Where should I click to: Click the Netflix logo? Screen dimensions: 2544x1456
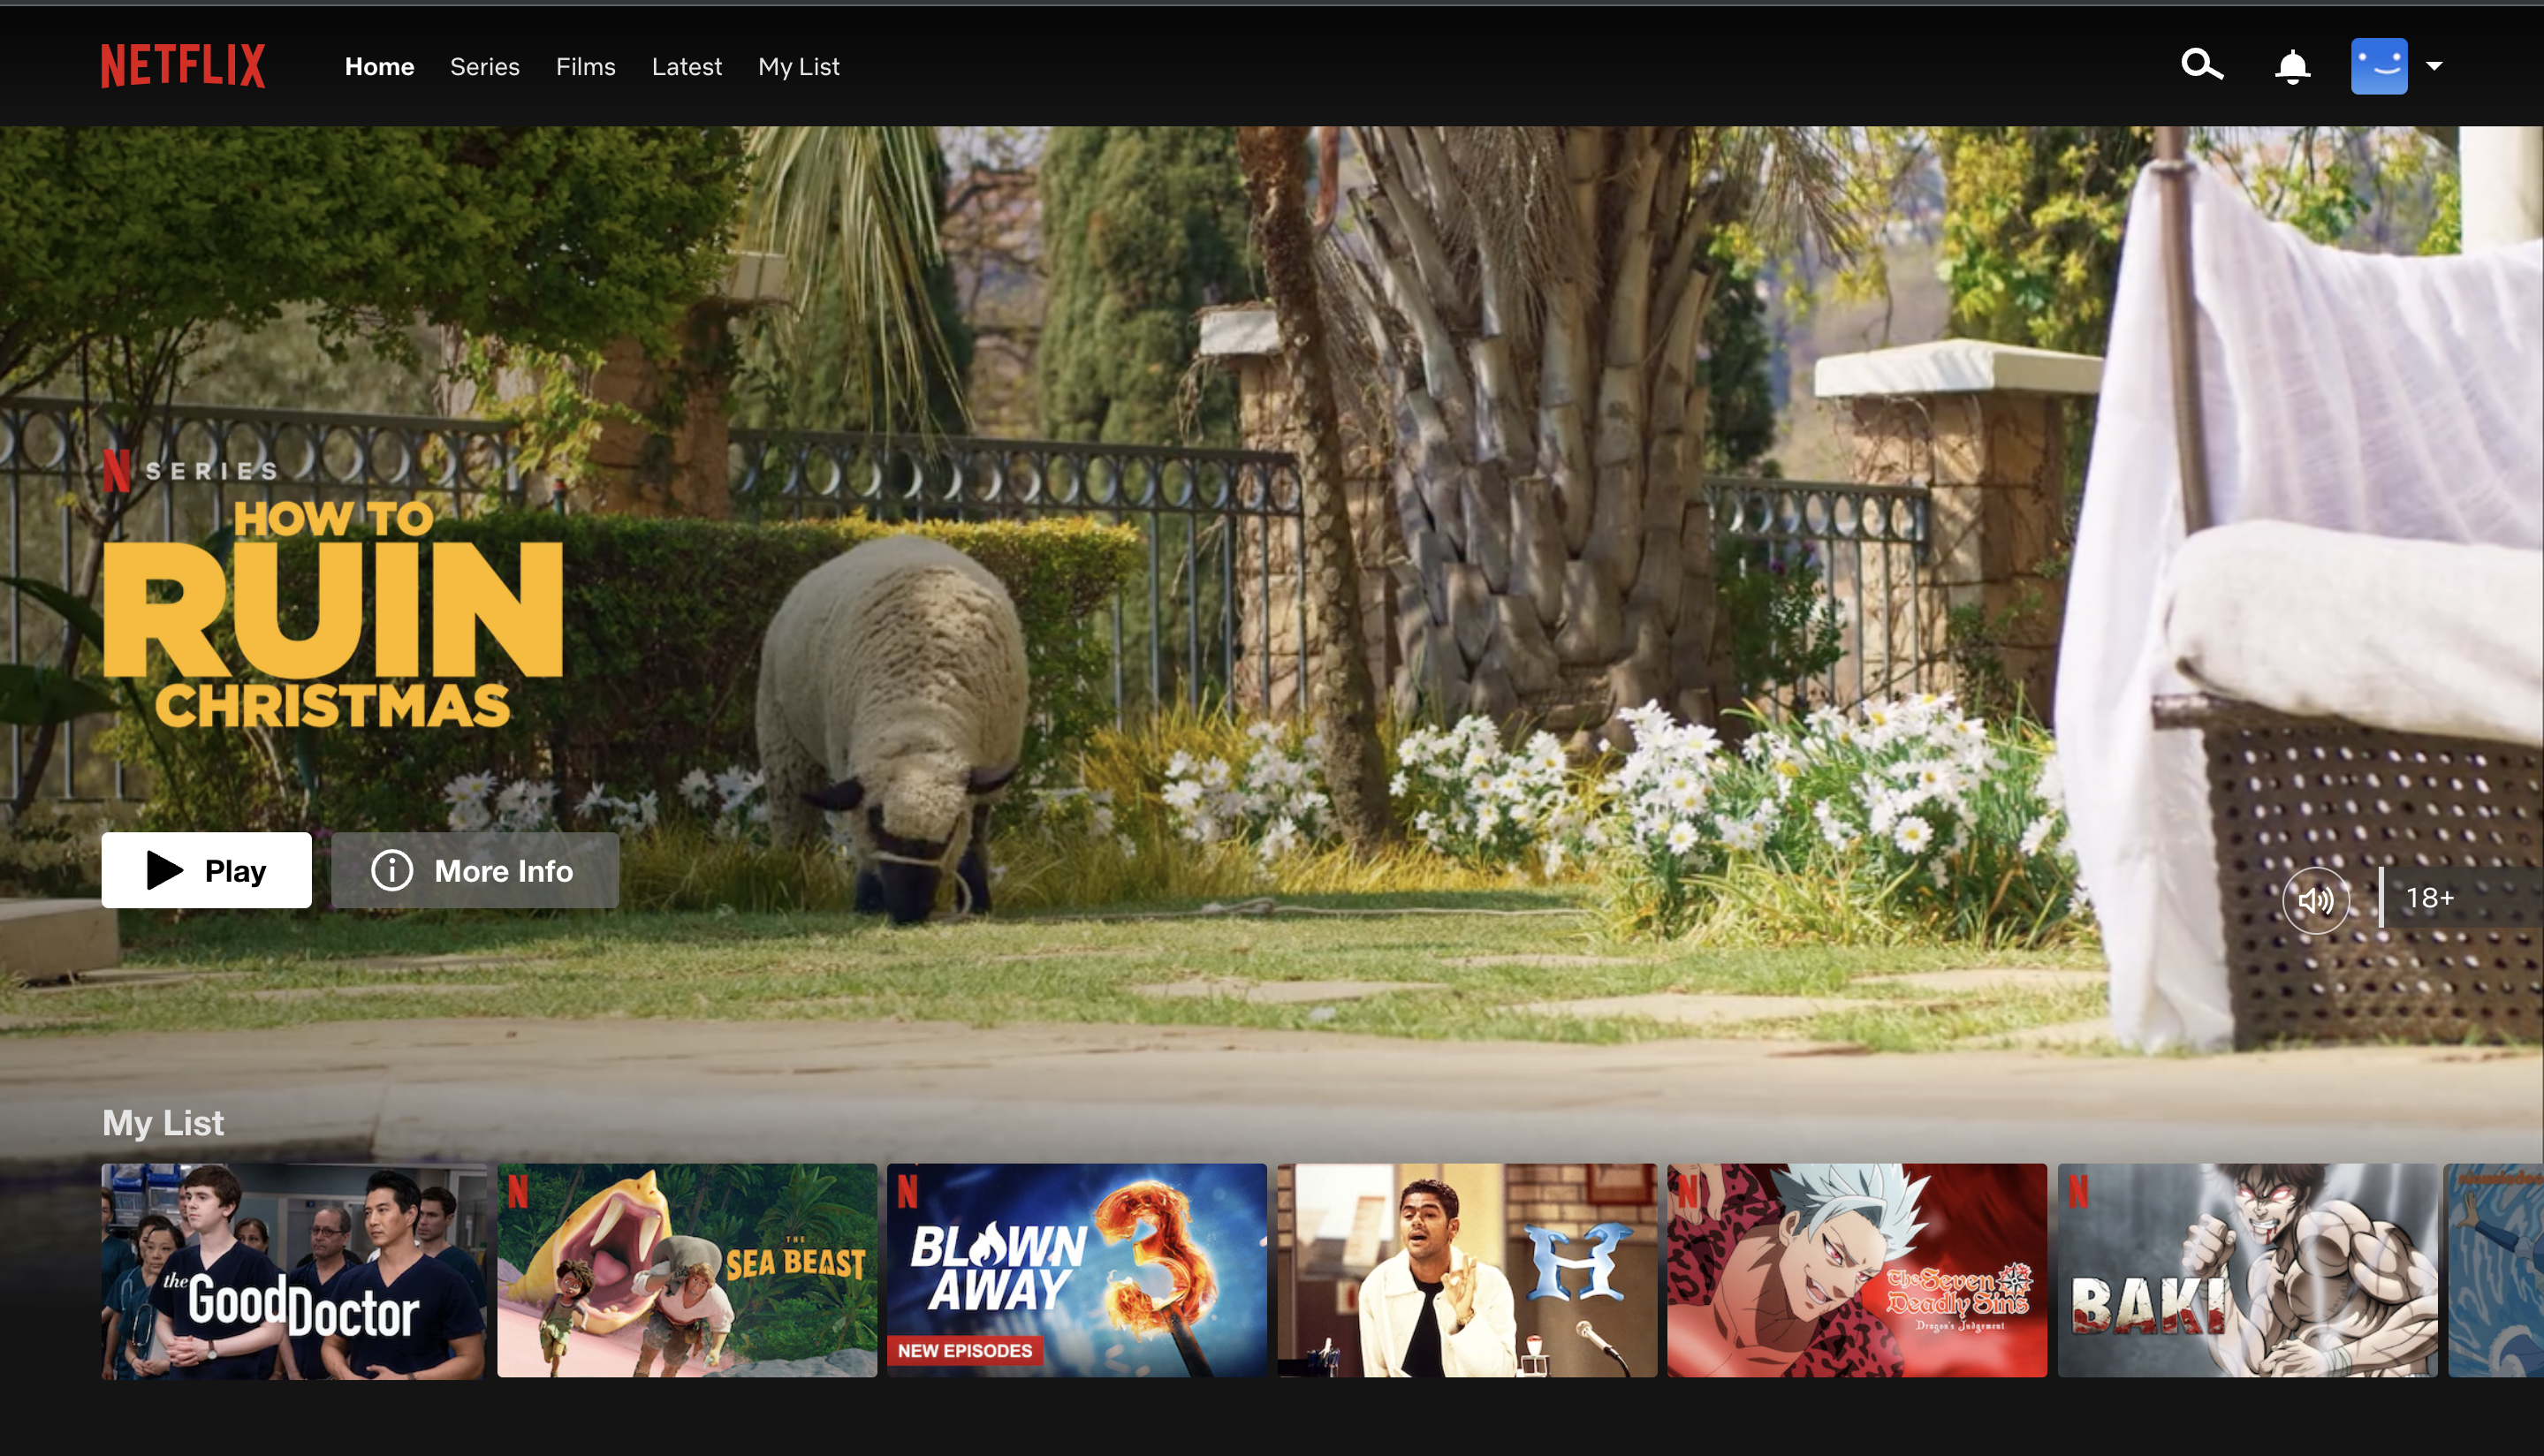[x=183, y=66]
